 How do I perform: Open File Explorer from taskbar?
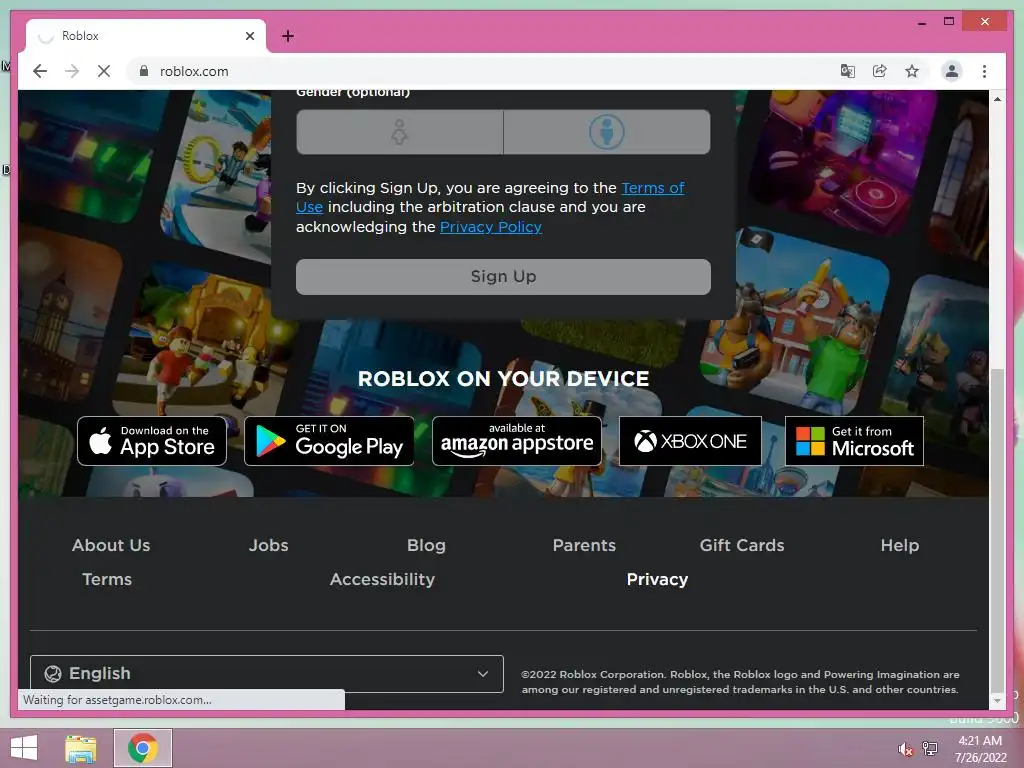tap(81, 748)
